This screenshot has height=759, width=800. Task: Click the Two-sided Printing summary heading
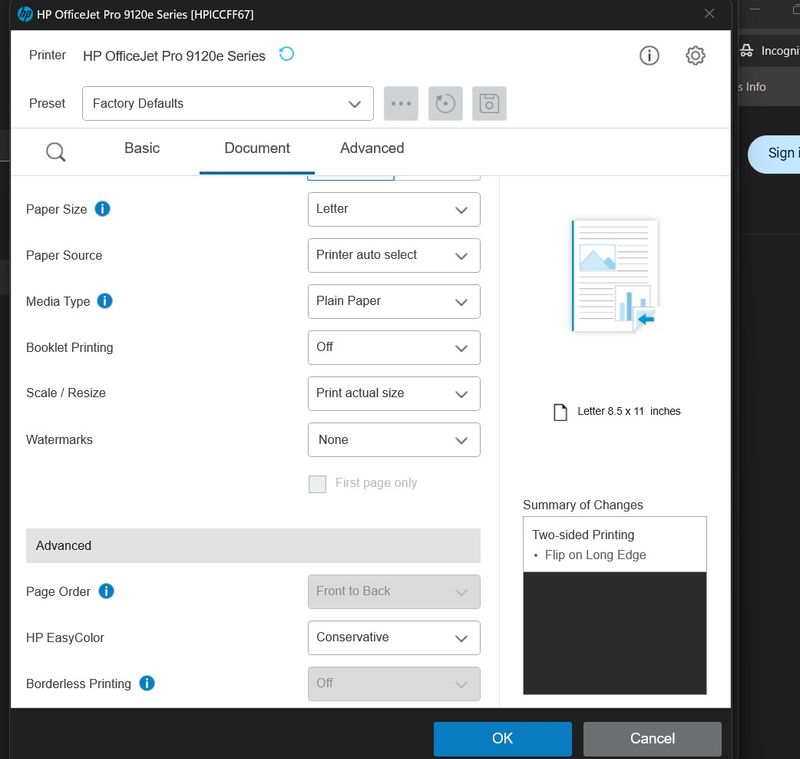click(x=583, y=535)
